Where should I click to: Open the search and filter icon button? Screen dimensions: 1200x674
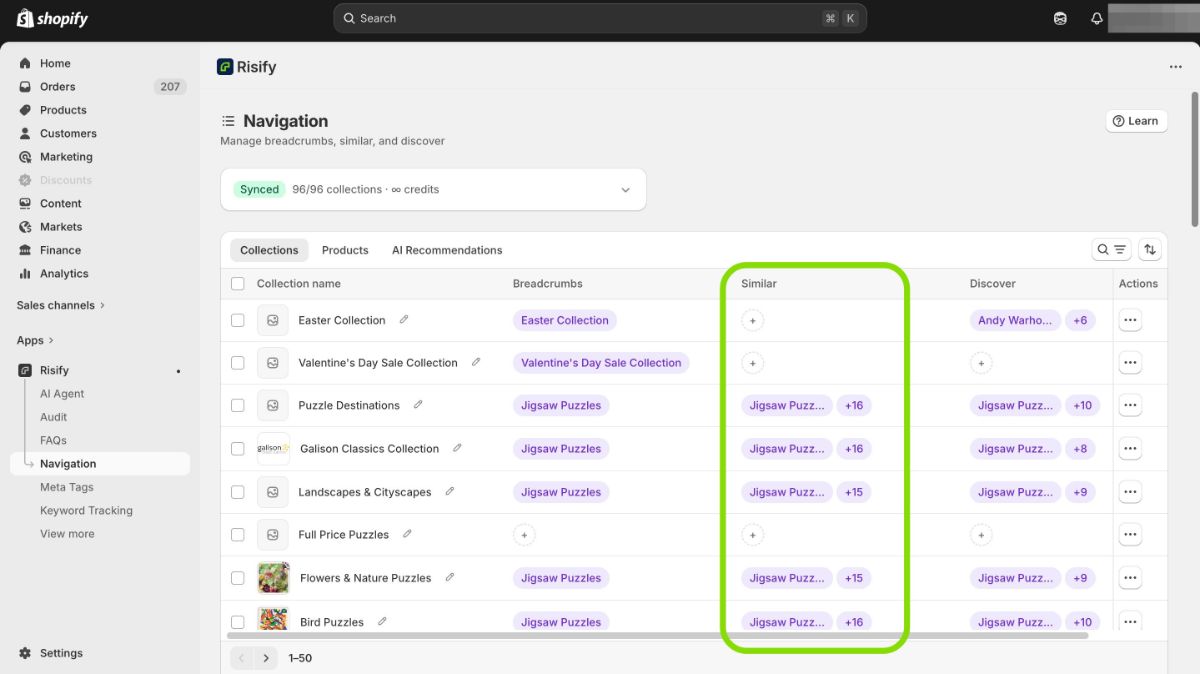[x=1111, y=250]
